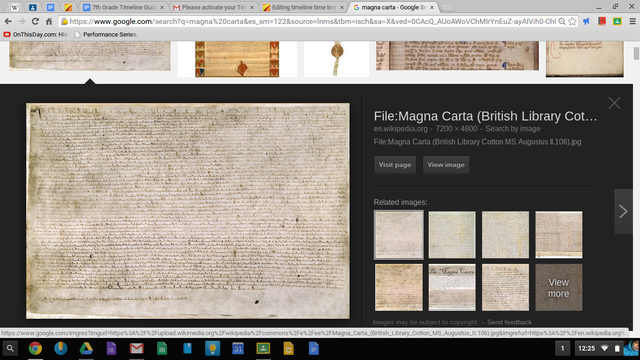Screen dimensions: 640x360
Task: Click the Send feedback link
Action: pyautogui.click(x=509, y=322)
